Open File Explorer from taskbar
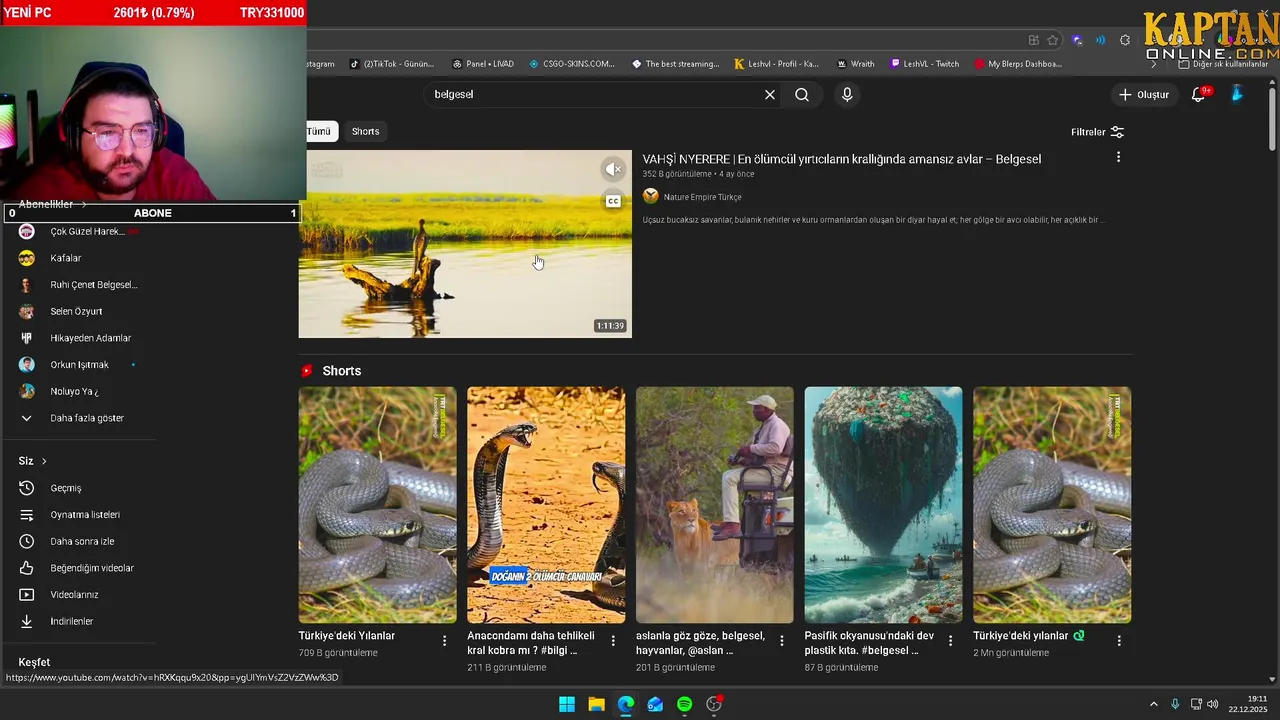 (596, 704)
